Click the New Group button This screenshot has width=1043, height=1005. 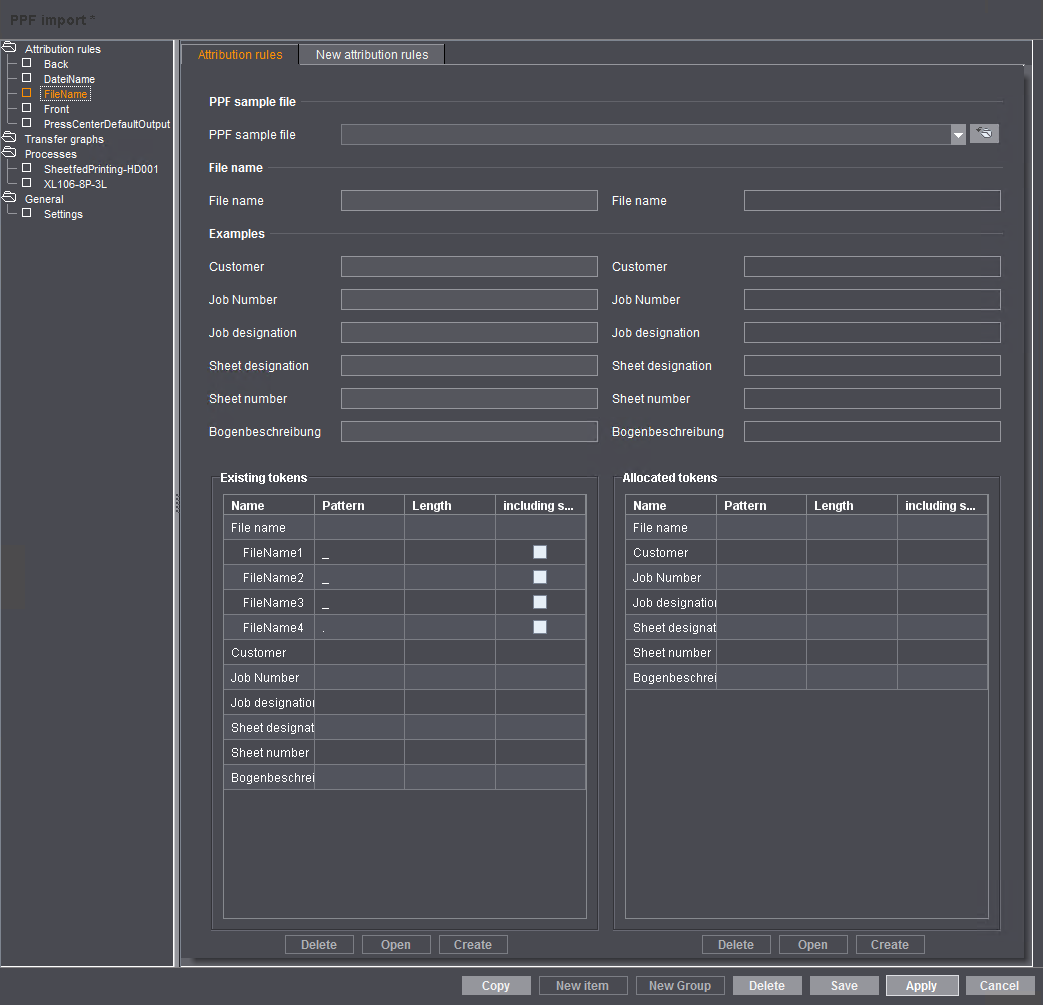tap(680, 985)
